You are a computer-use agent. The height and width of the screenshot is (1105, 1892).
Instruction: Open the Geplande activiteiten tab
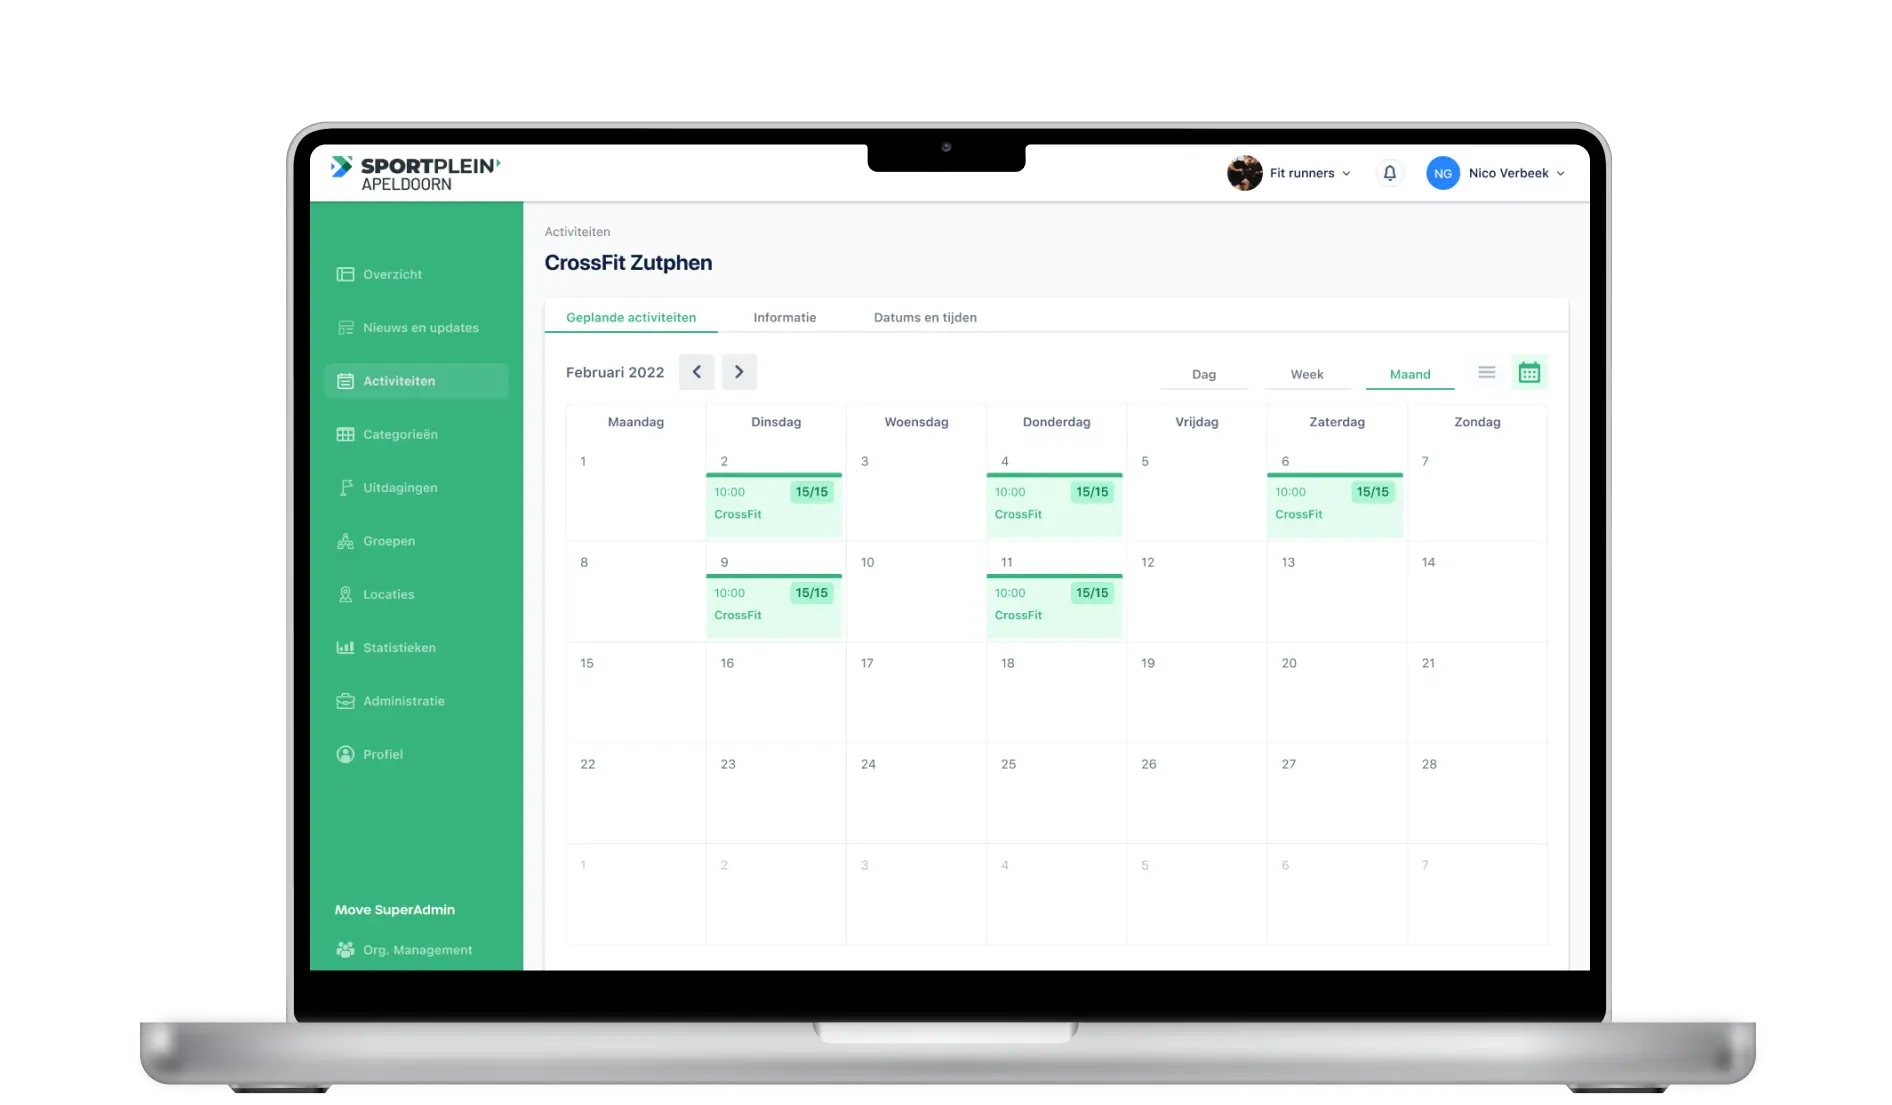coord(631,317)
